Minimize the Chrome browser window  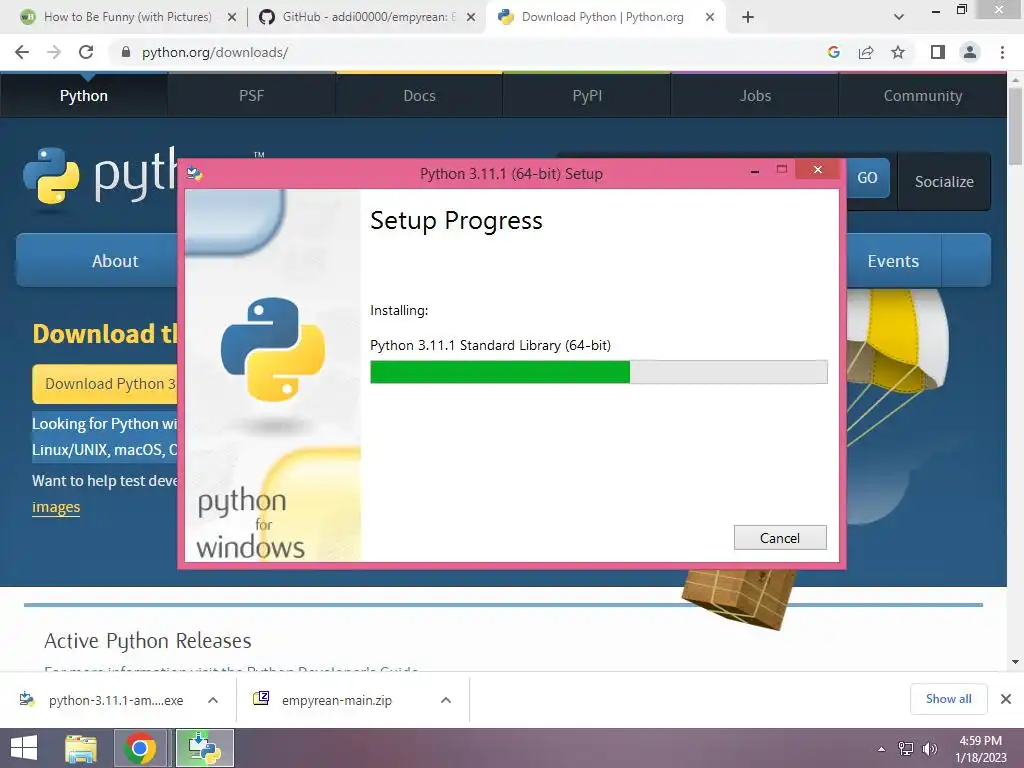pos(936,12)
